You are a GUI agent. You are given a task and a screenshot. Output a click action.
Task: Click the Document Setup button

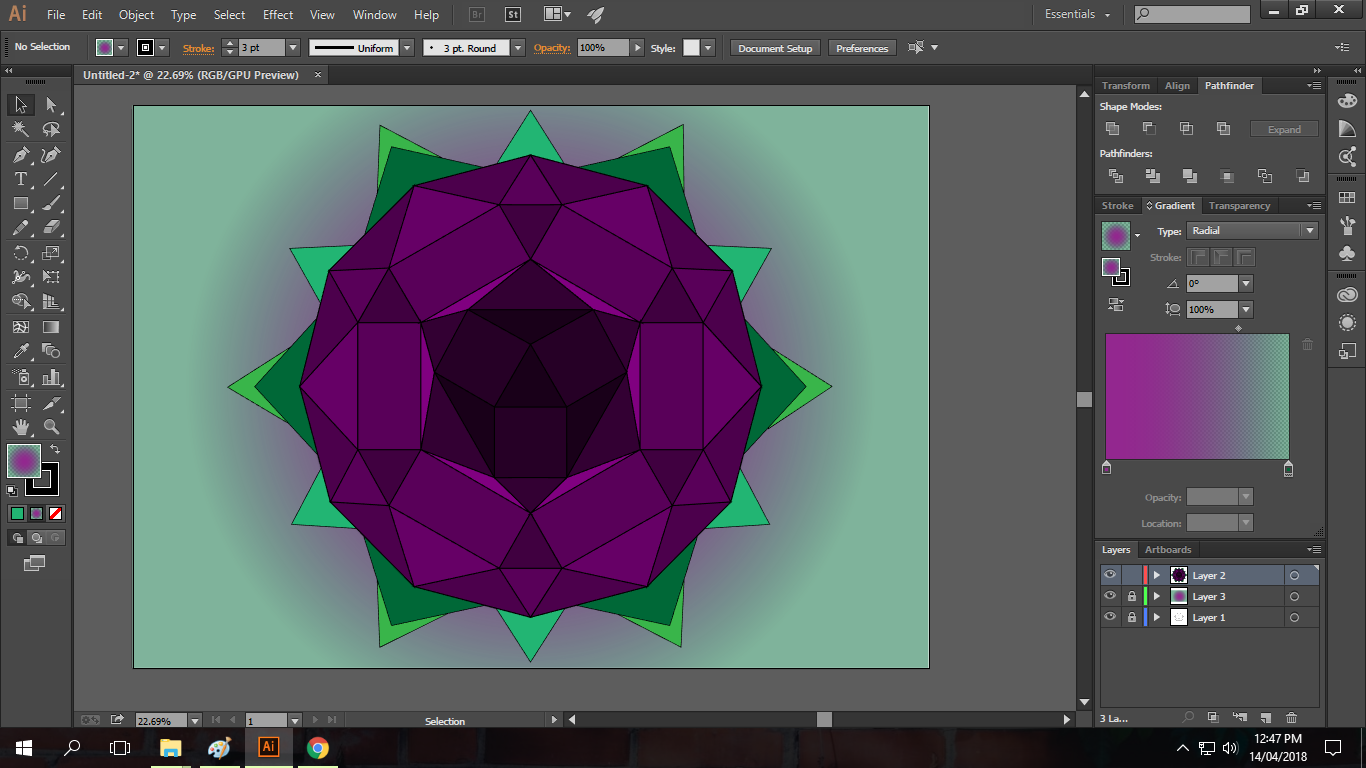[775, 48]
